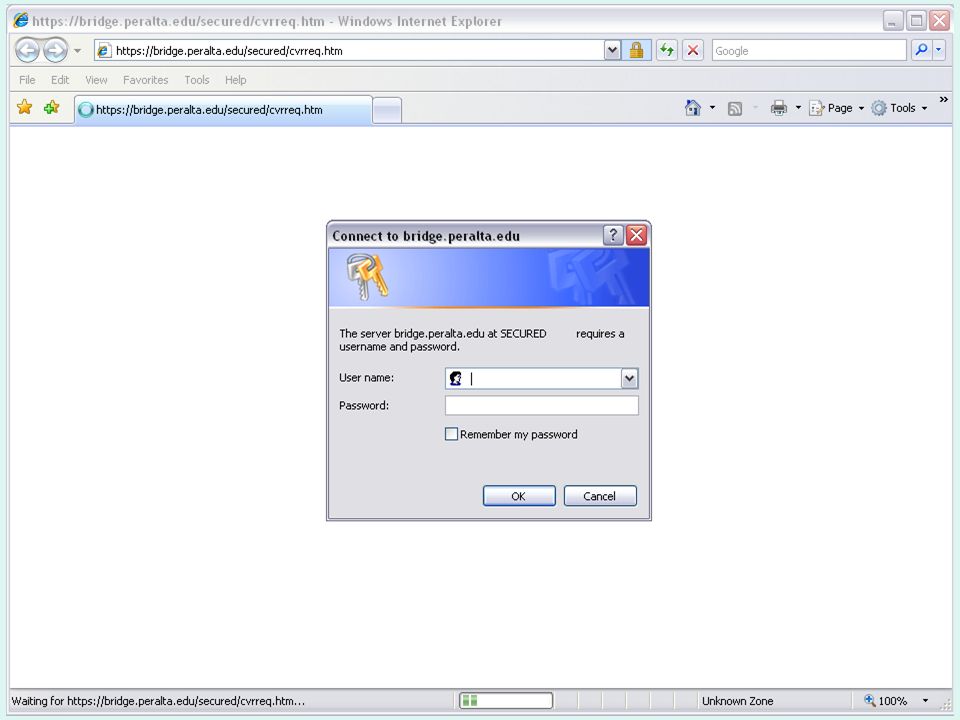Enable Remember my password checkbox

point(451,434)
